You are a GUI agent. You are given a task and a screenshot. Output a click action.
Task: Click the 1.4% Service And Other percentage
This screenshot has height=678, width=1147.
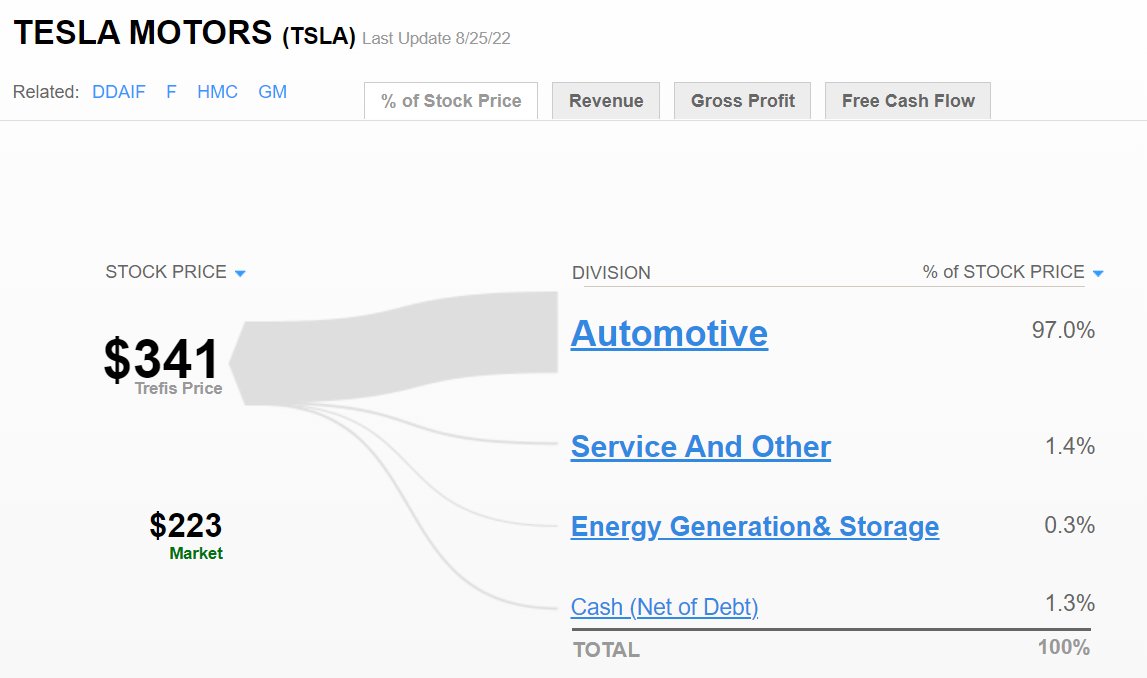[1069, 446]
